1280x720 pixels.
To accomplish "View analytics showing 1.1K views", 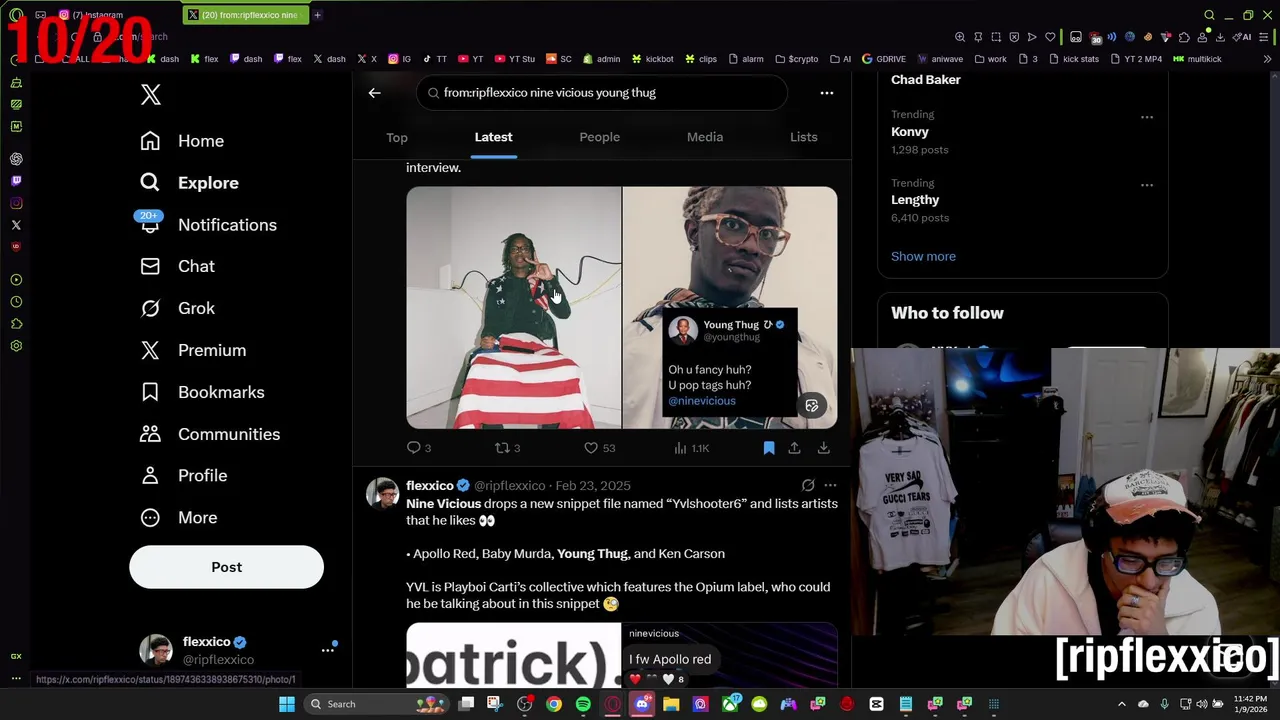I will pyautogui.click(x=691, y=448).
